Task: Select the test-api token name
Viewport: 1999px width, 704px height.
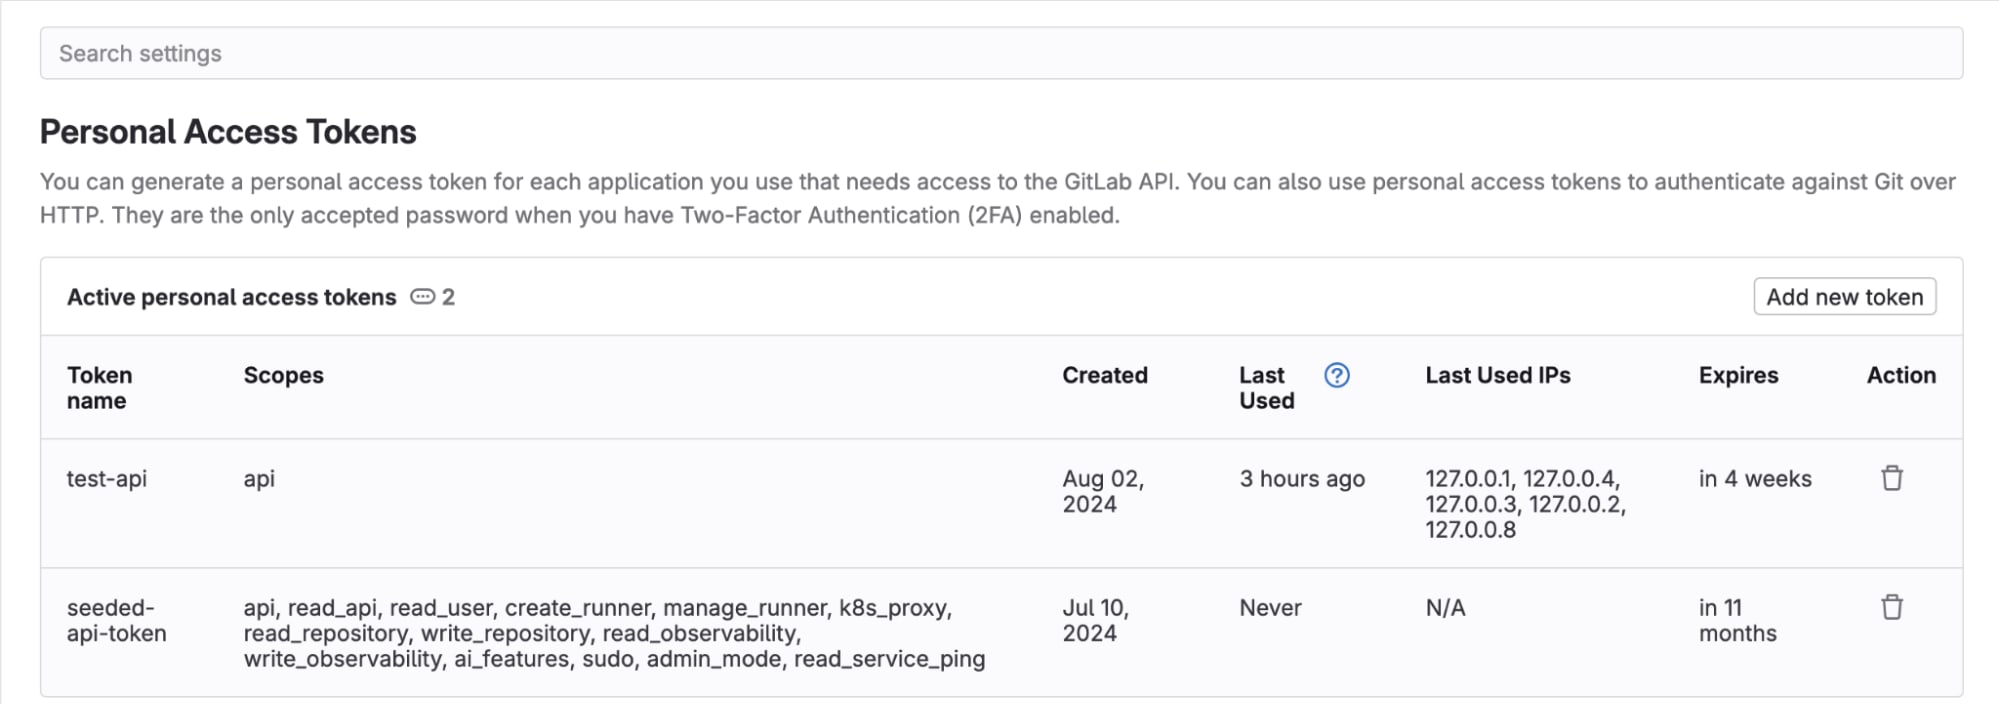Action: (107, 479)
